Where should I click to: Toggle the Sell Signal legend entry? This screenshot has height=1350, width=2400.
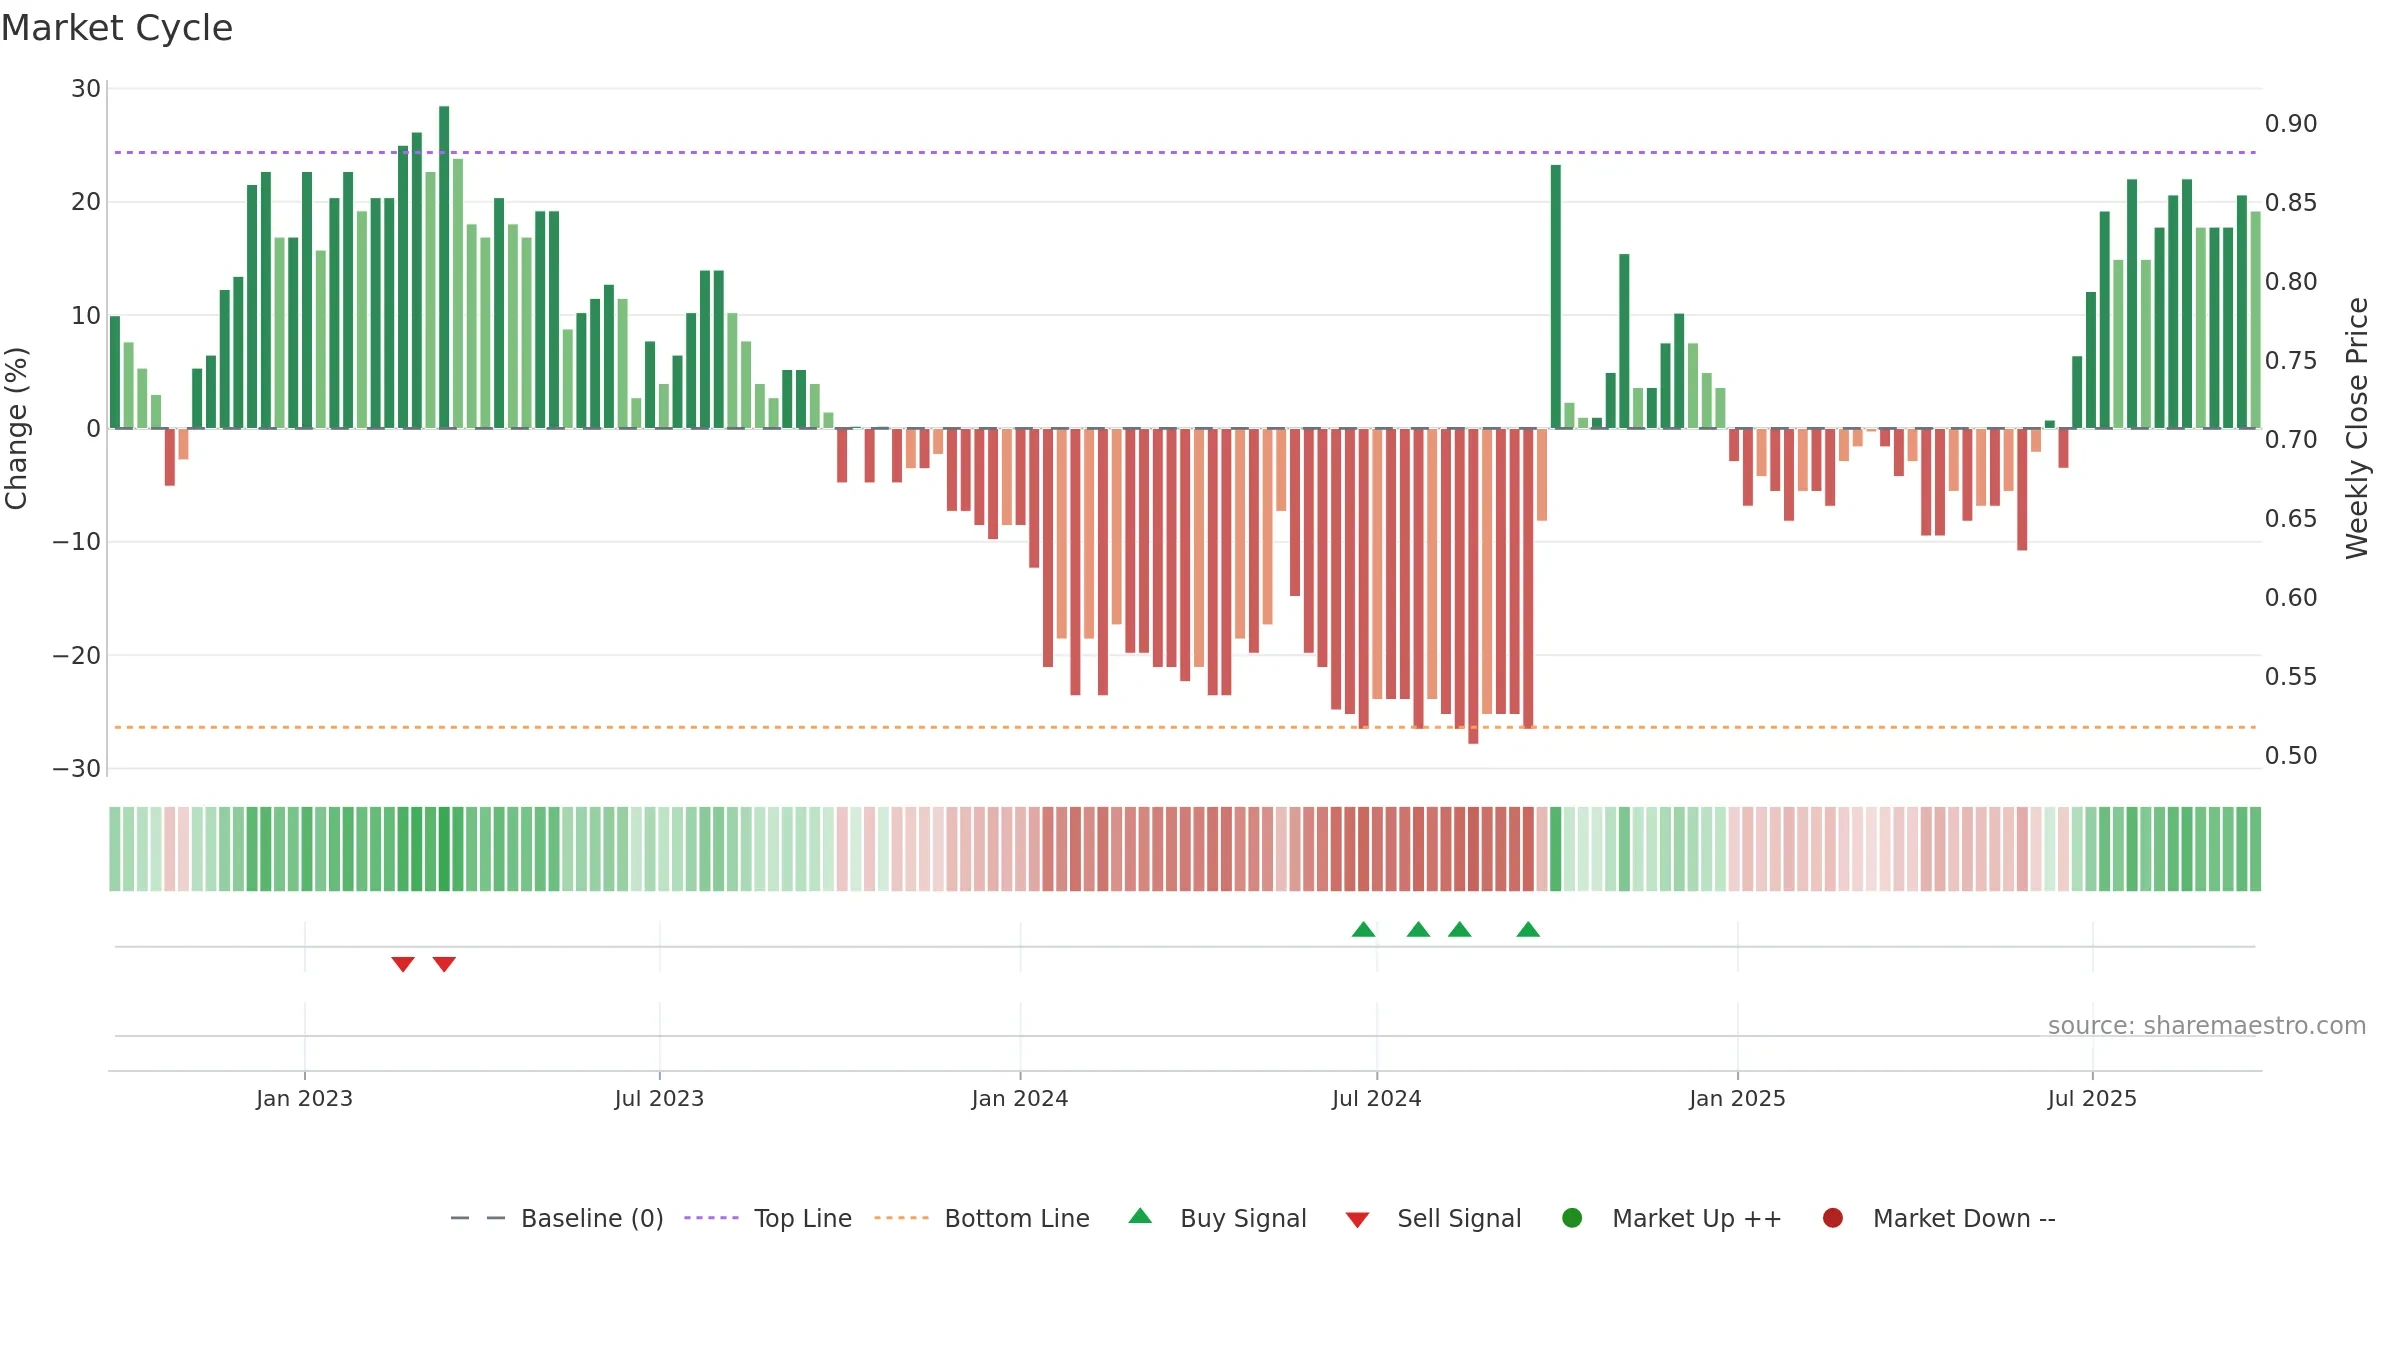[1433, 1218]
